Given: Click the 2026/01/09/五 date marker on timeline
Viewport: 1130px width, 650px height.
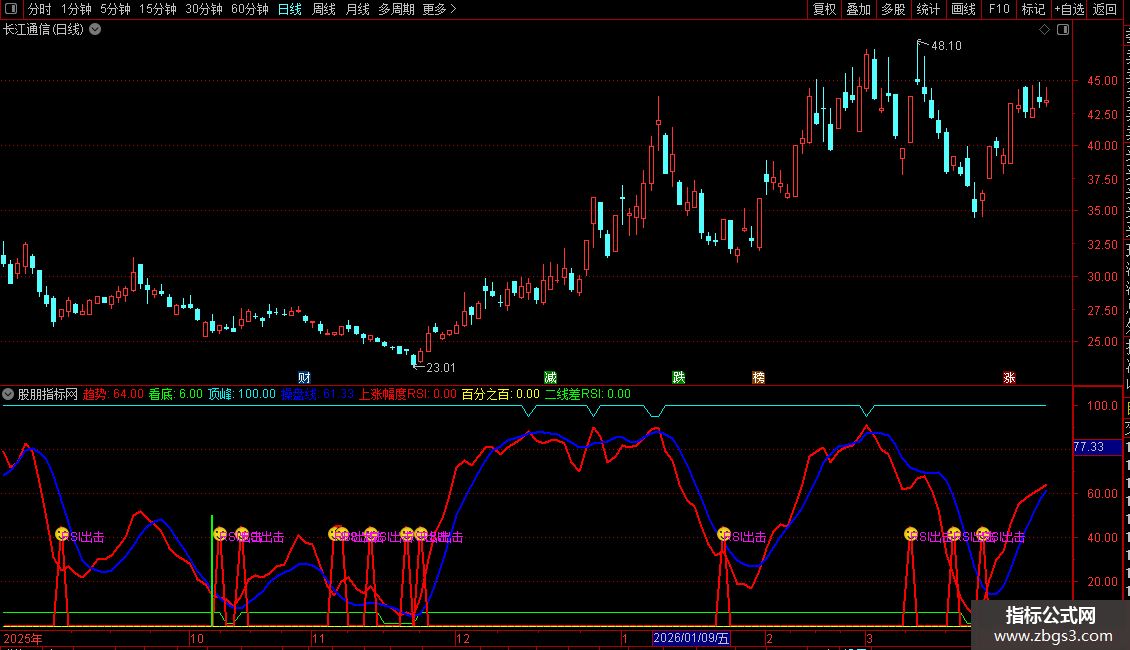Looking at the screenshot, I should coord(691,638).
